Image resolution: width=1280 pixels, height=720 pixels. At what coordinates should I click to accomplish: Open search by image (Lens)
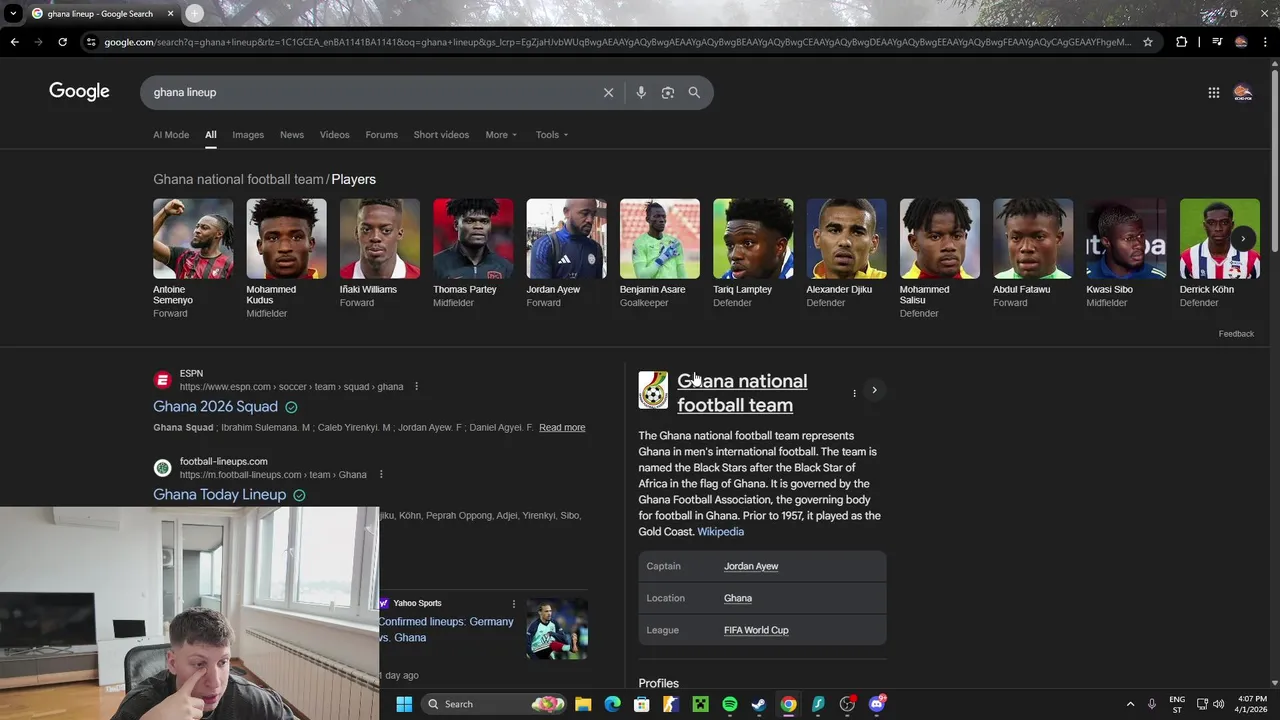(667, 92)
